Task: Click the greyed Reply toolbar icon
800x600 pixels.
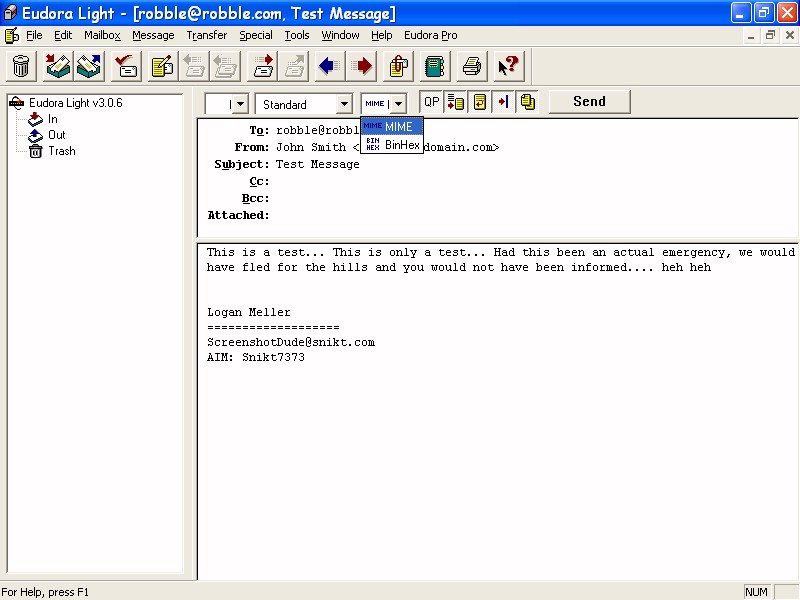Action: coord(194,66)
